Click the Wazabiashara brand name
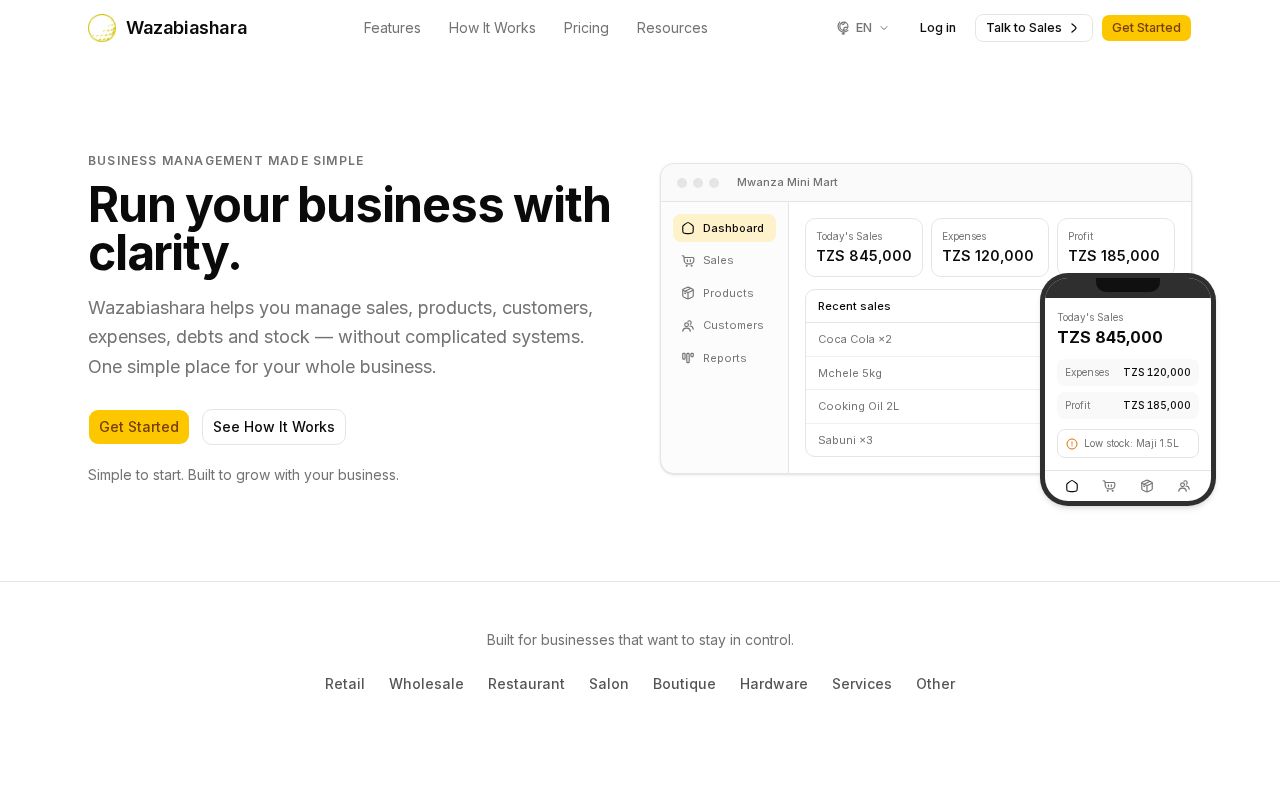Screen dimensions: 1280x800 tap(186, 28)
